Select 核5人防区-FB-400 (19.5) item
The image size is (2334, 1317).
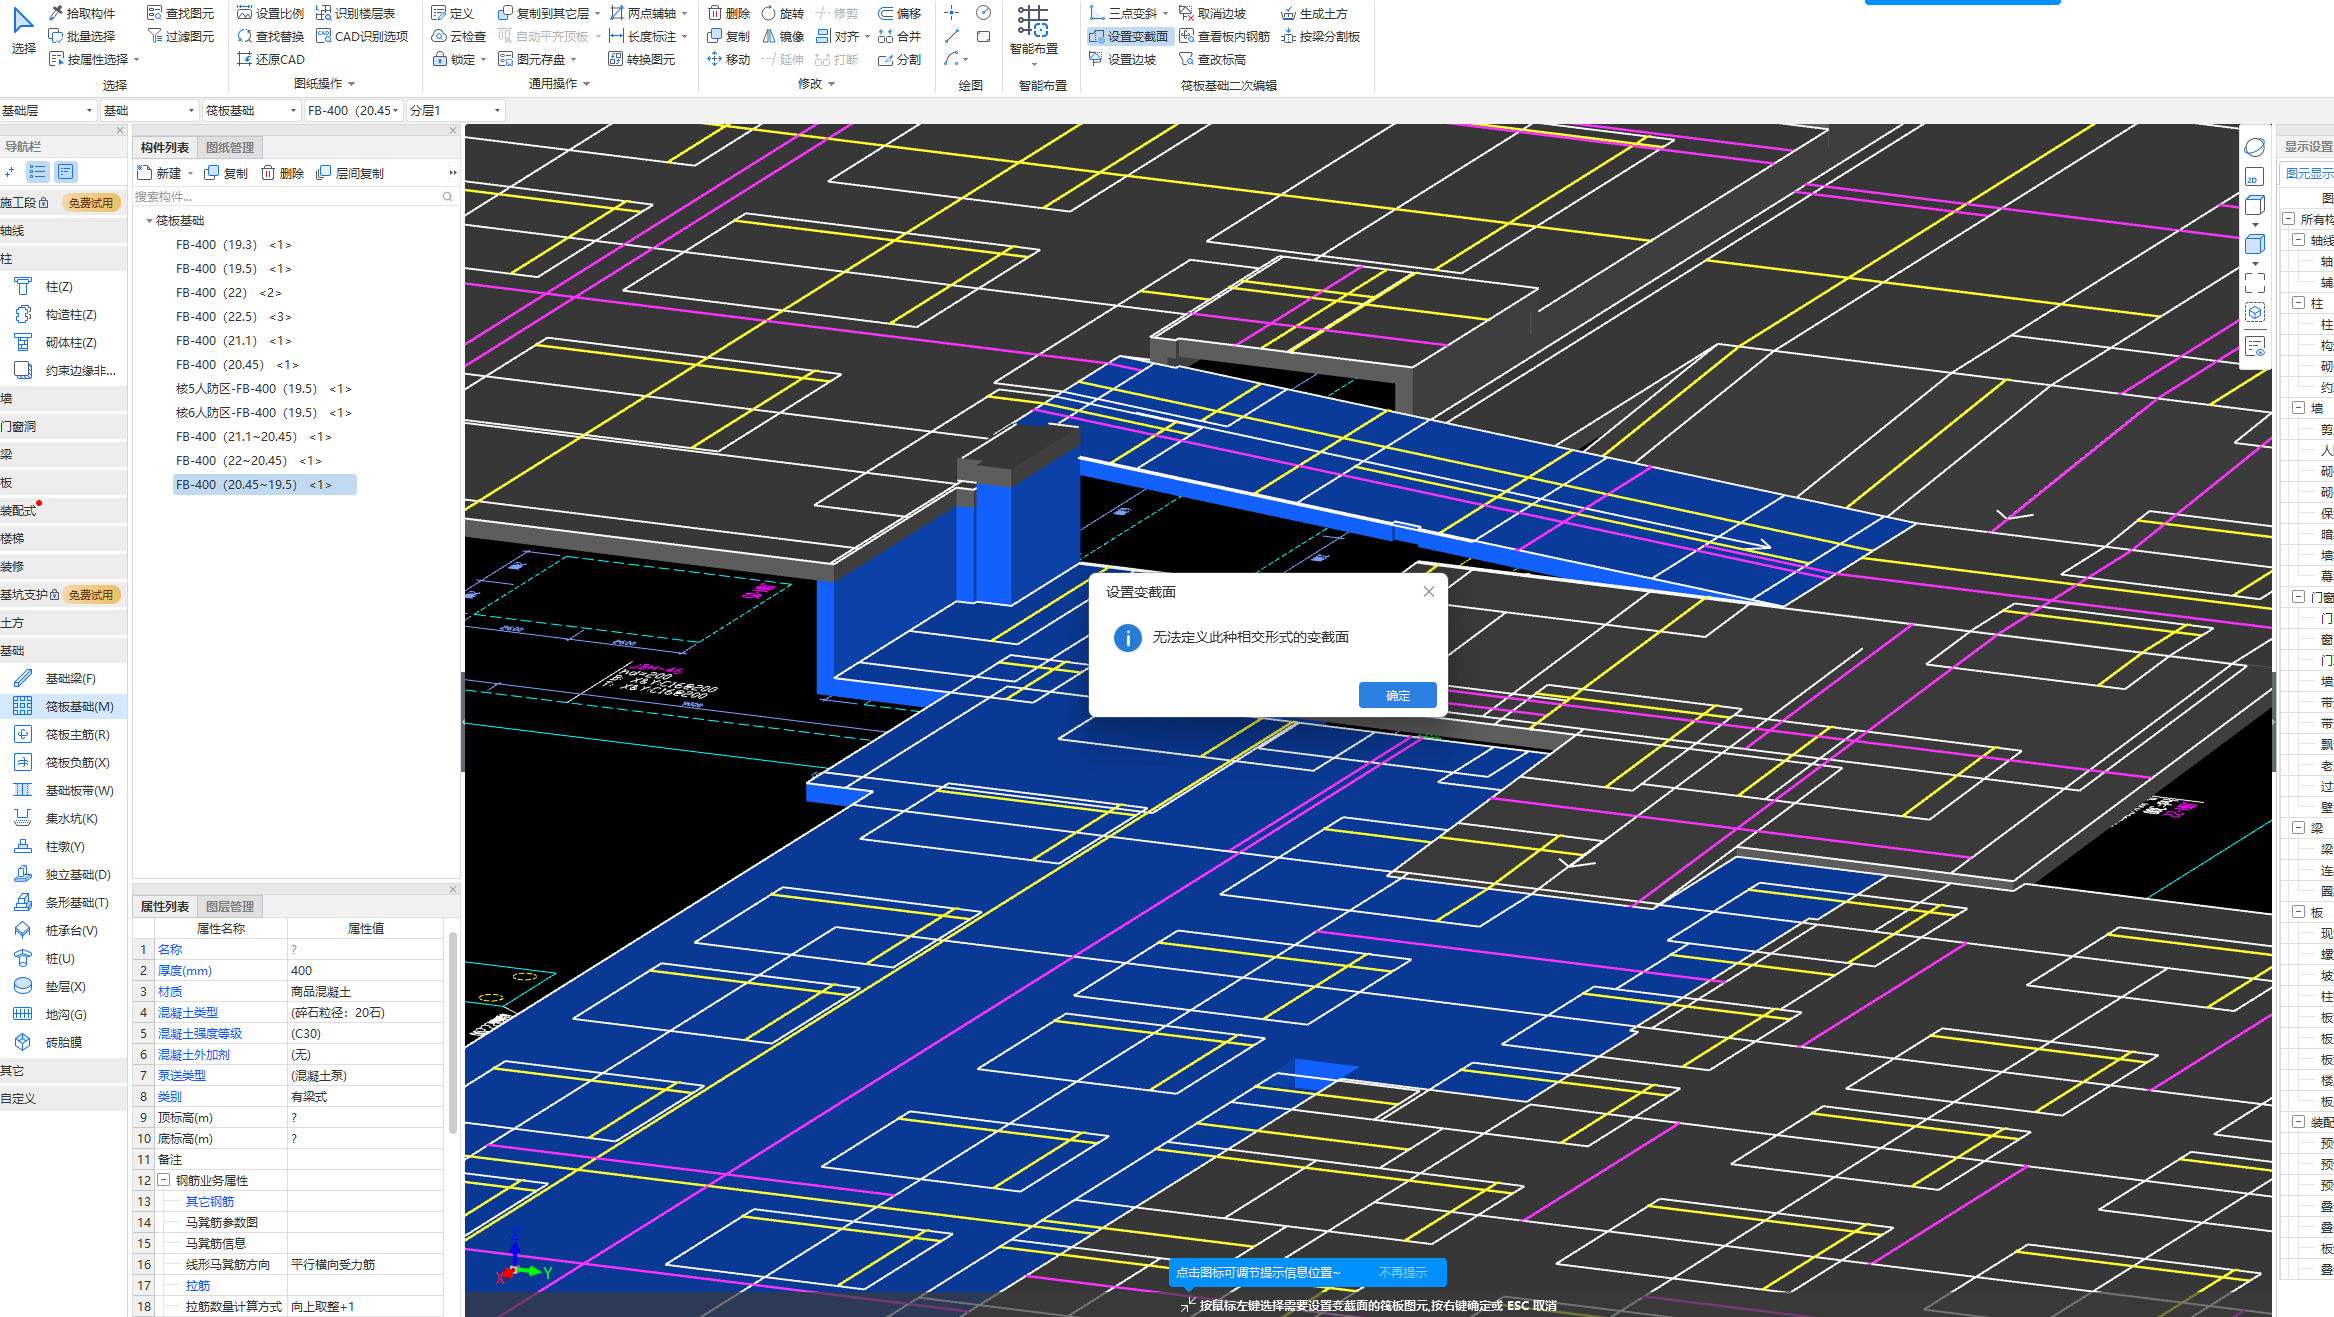pyautogui.click(x=264, y=389)
